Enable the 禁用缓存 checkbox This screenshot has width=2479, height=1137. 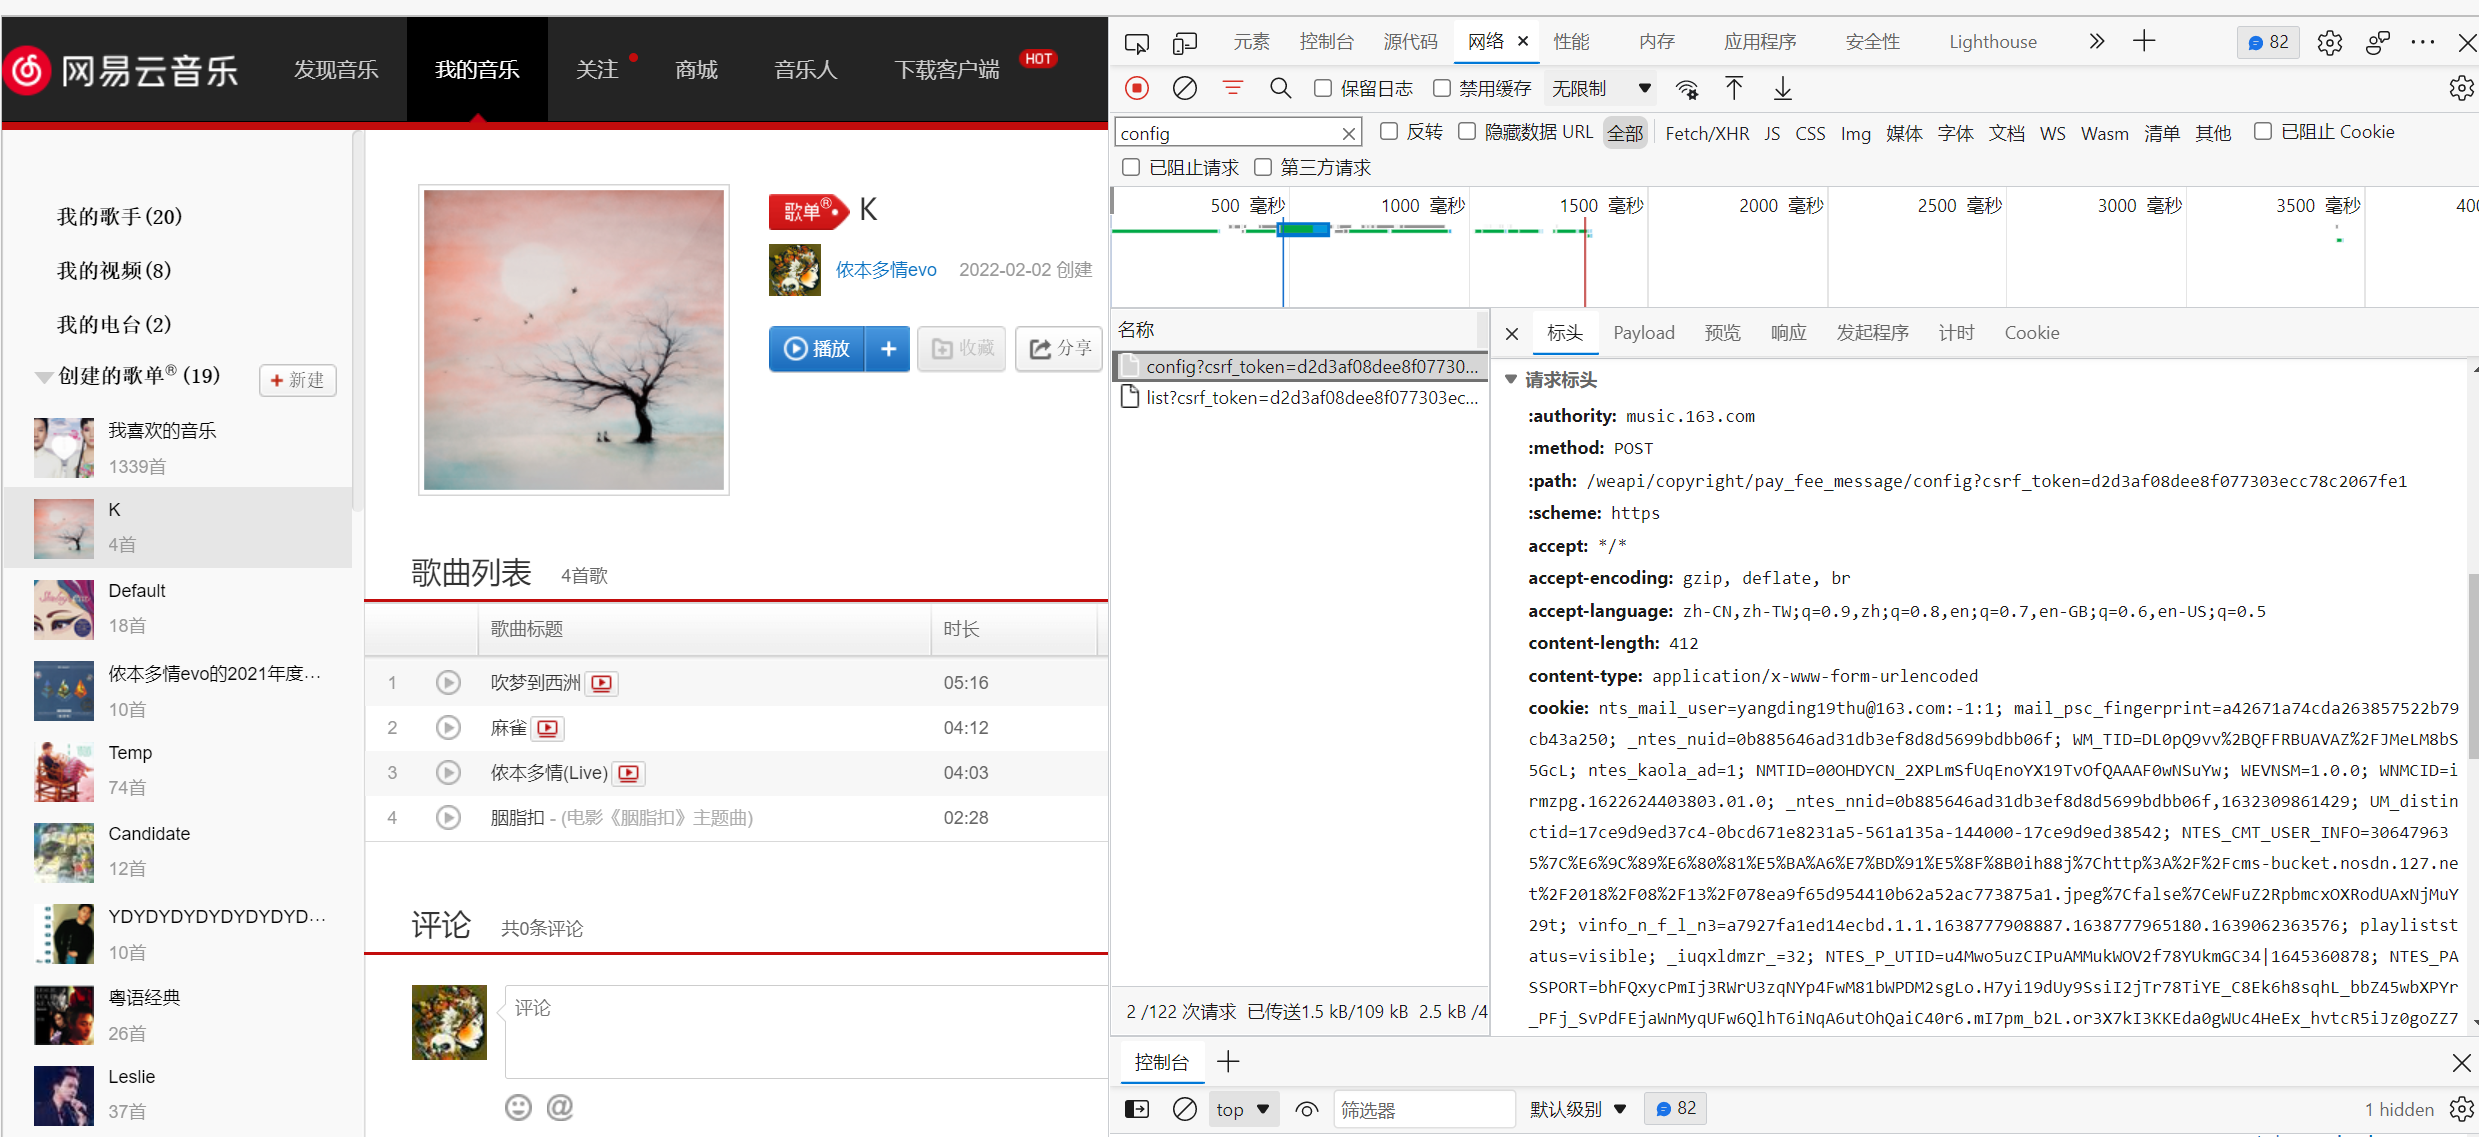coord(1441,88)
